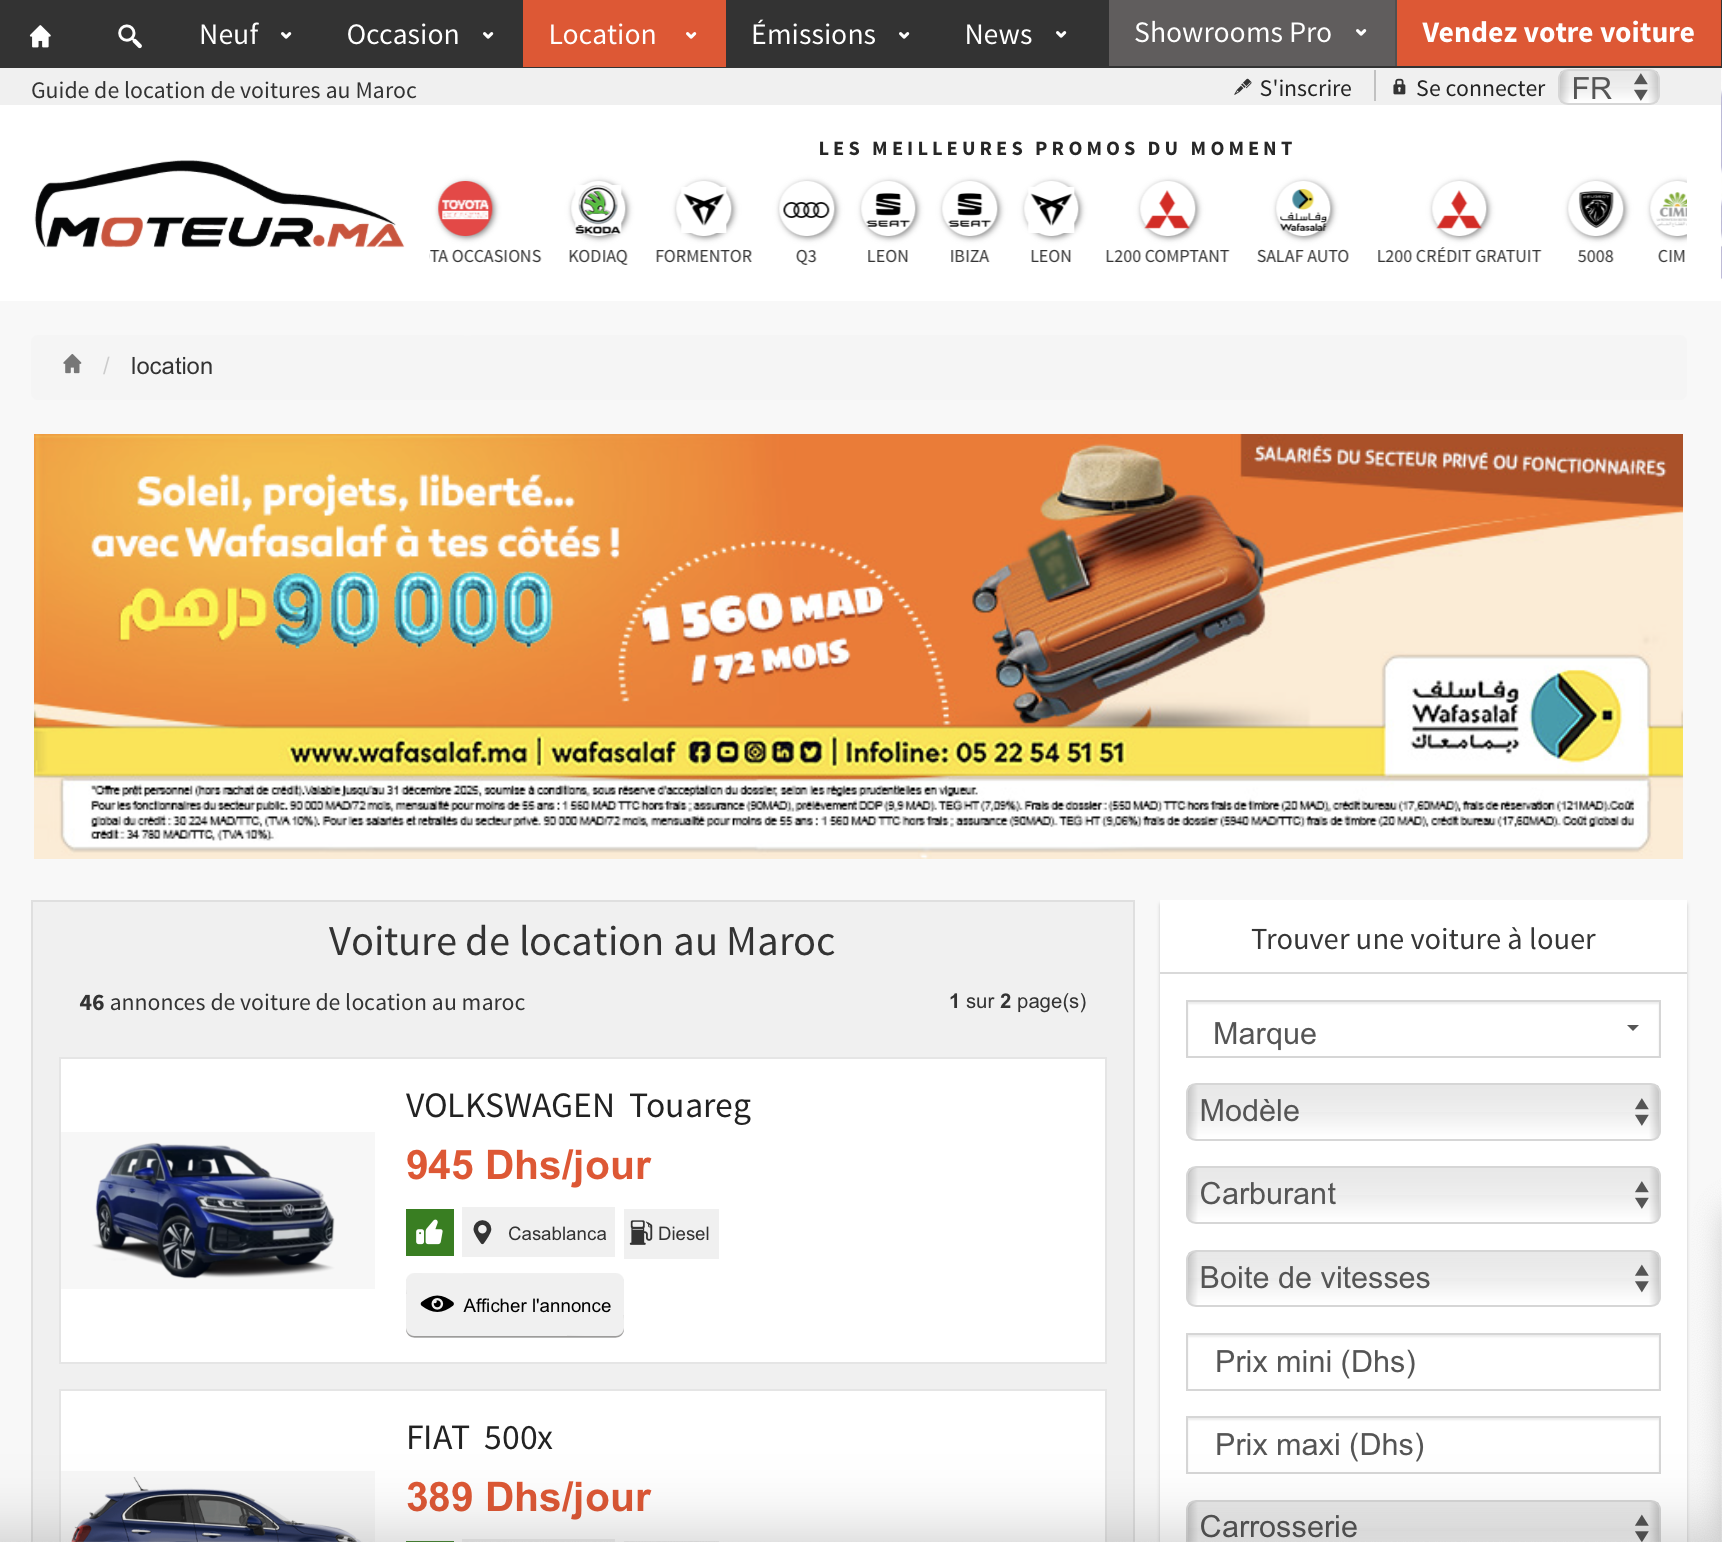Expand the Marque dropdown

point(1423,1030)
